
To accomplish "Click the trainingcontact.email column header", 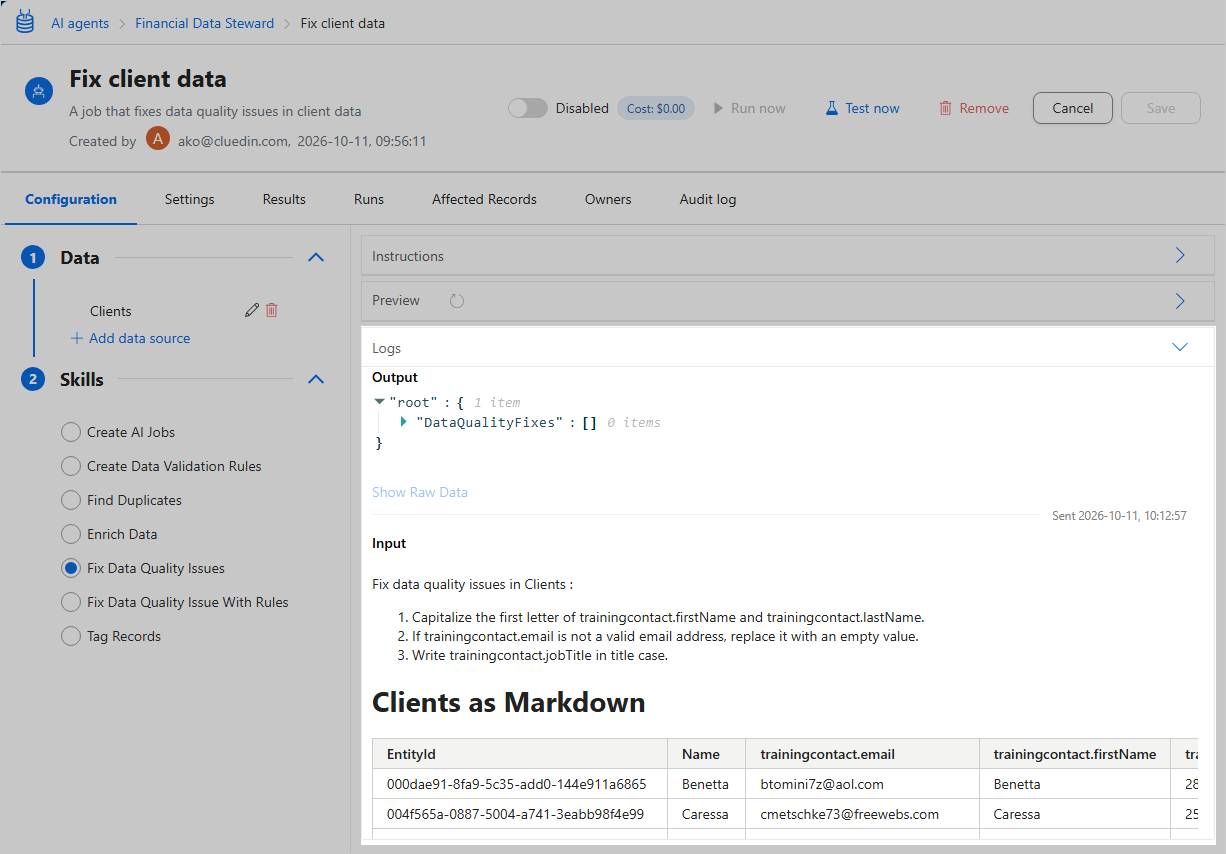I will [863, 754].
